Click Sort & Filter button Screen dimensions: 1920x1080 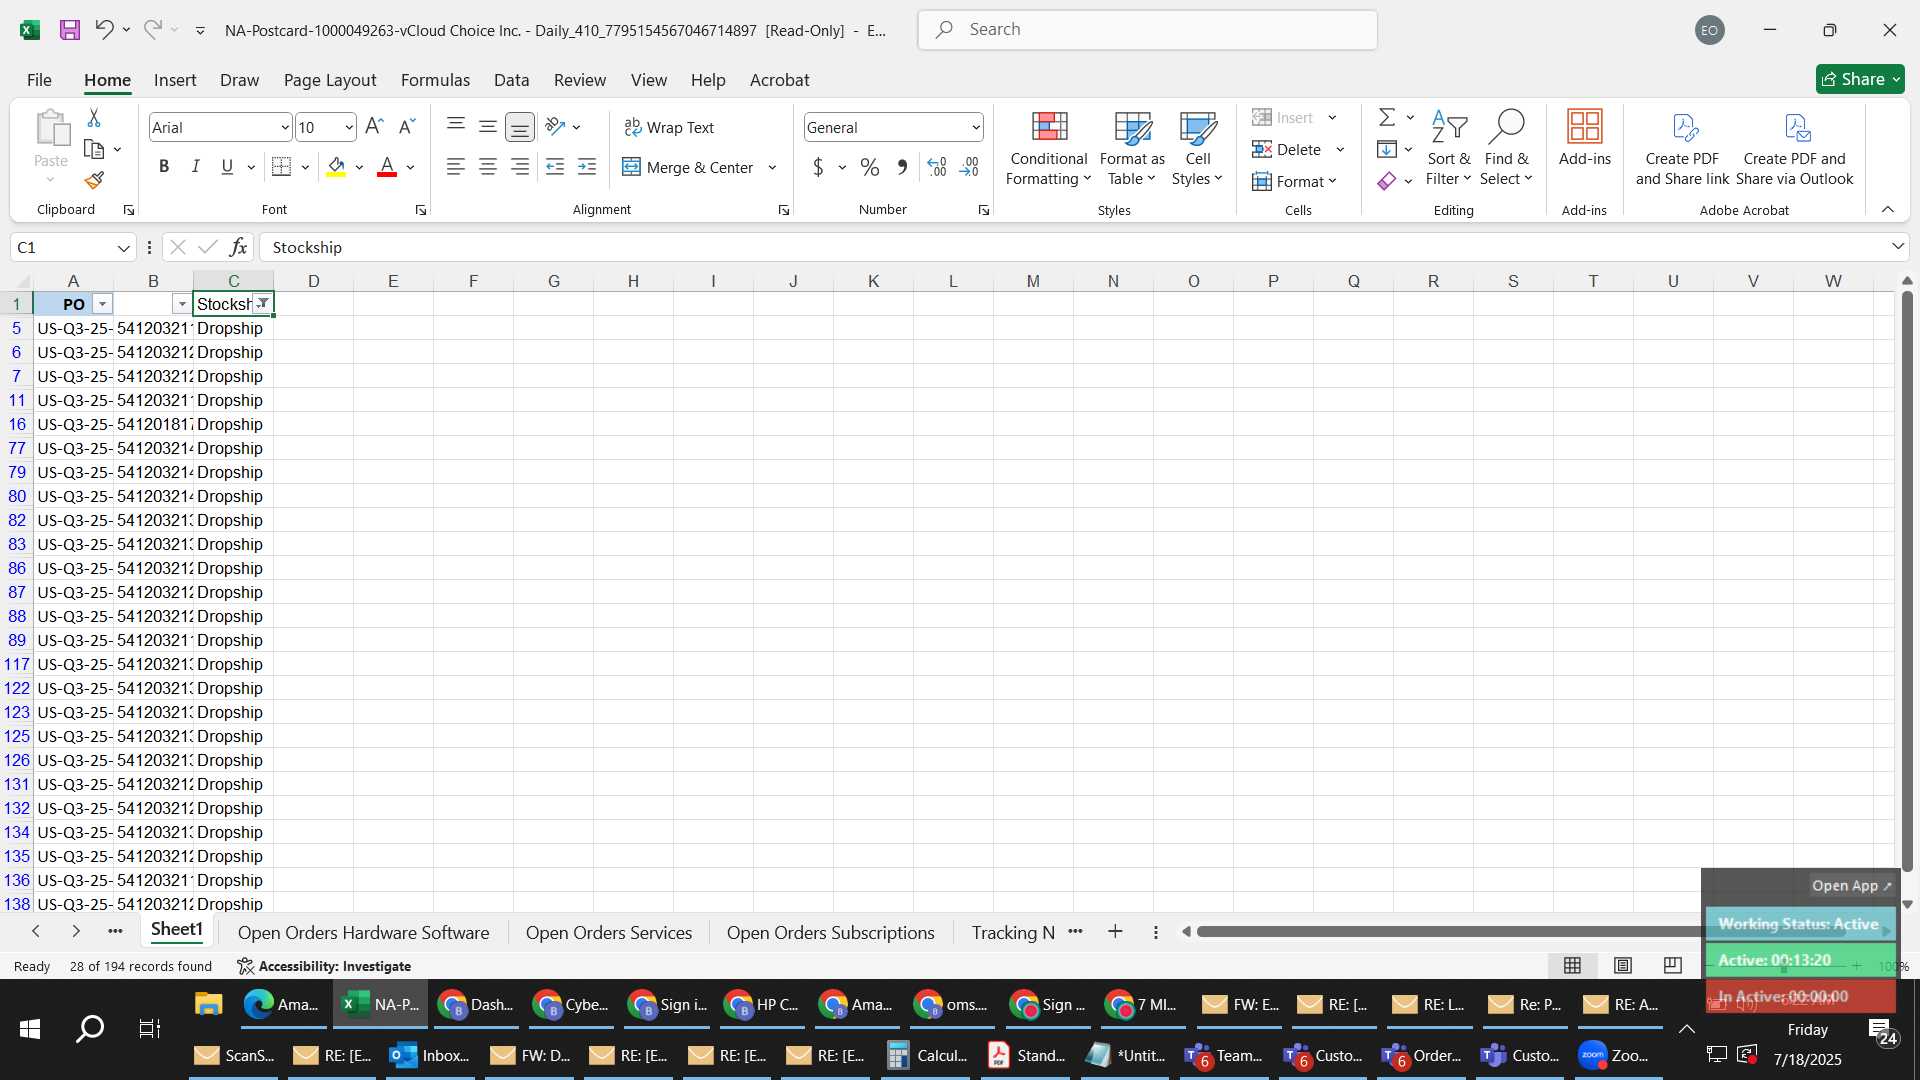[1448, 147]
